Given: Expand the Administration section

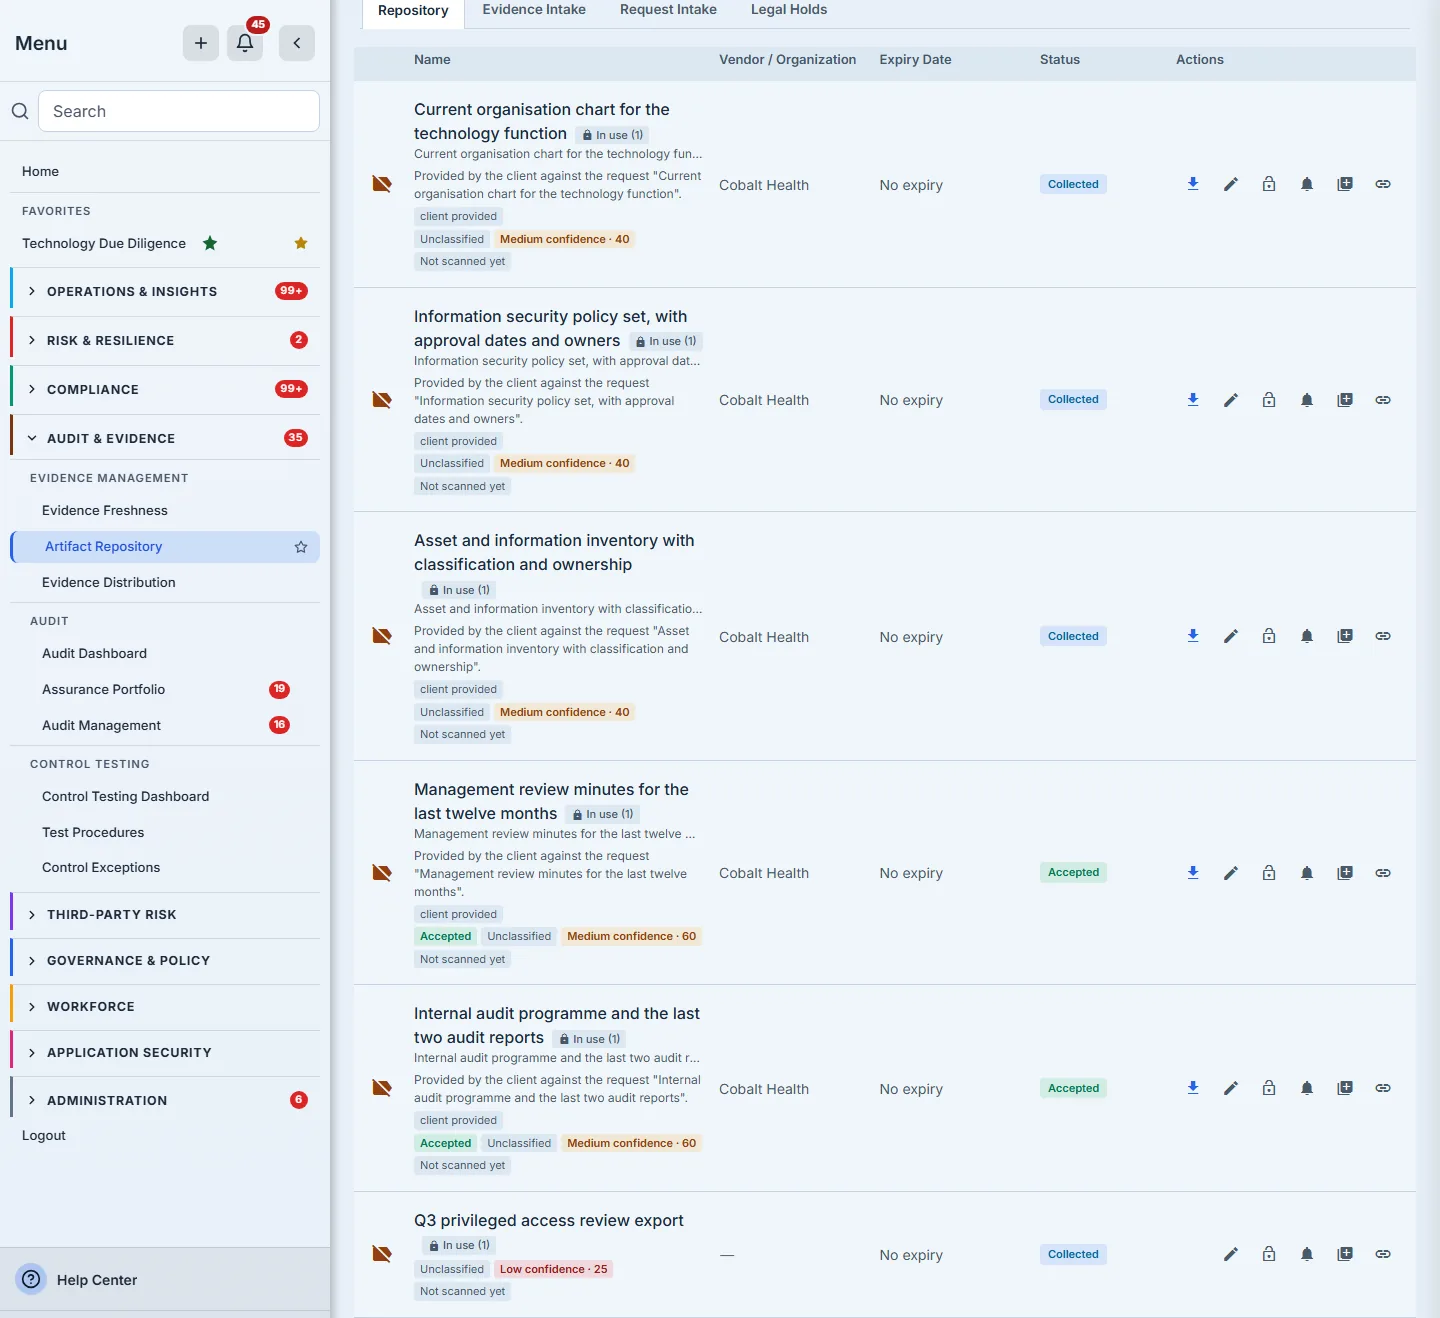Looking at the screenshot, I should click(x=165, y=1100).
